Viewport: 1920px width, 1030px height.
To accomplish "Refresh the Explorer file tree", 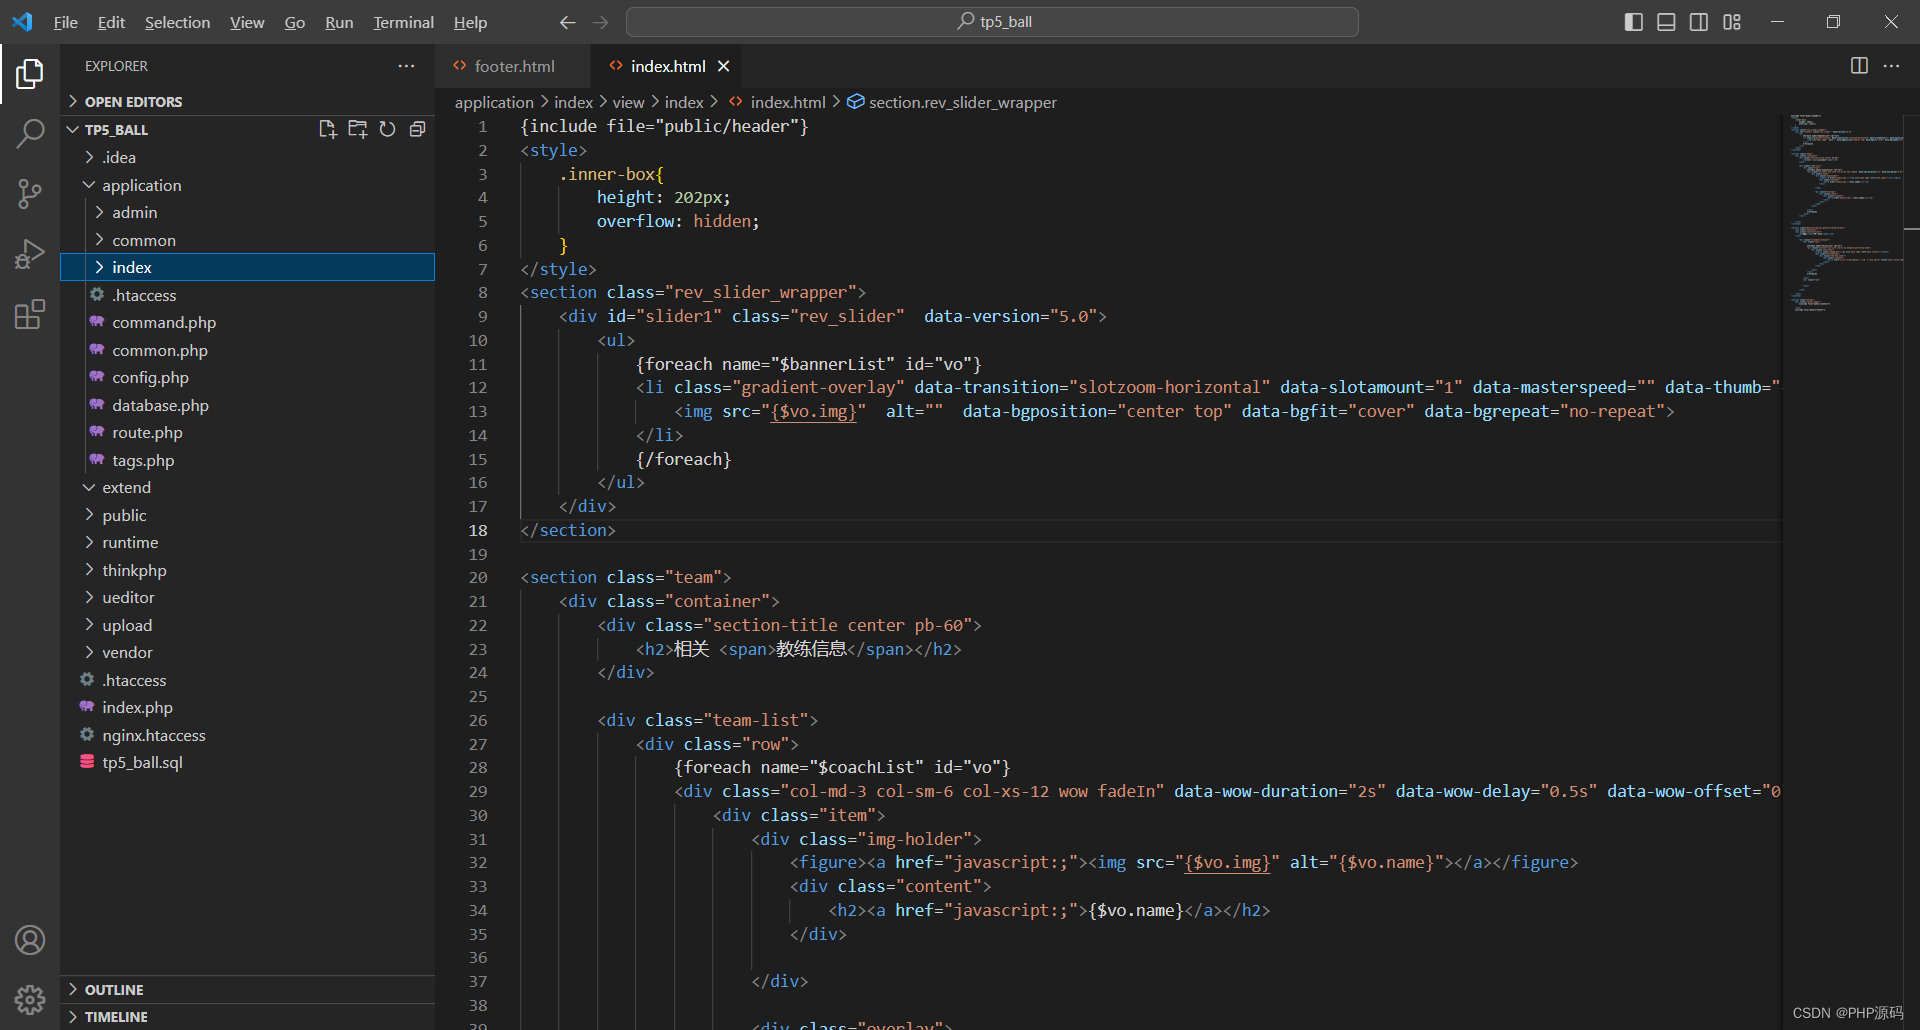I will pyautogui.click(x=388, y=129).
